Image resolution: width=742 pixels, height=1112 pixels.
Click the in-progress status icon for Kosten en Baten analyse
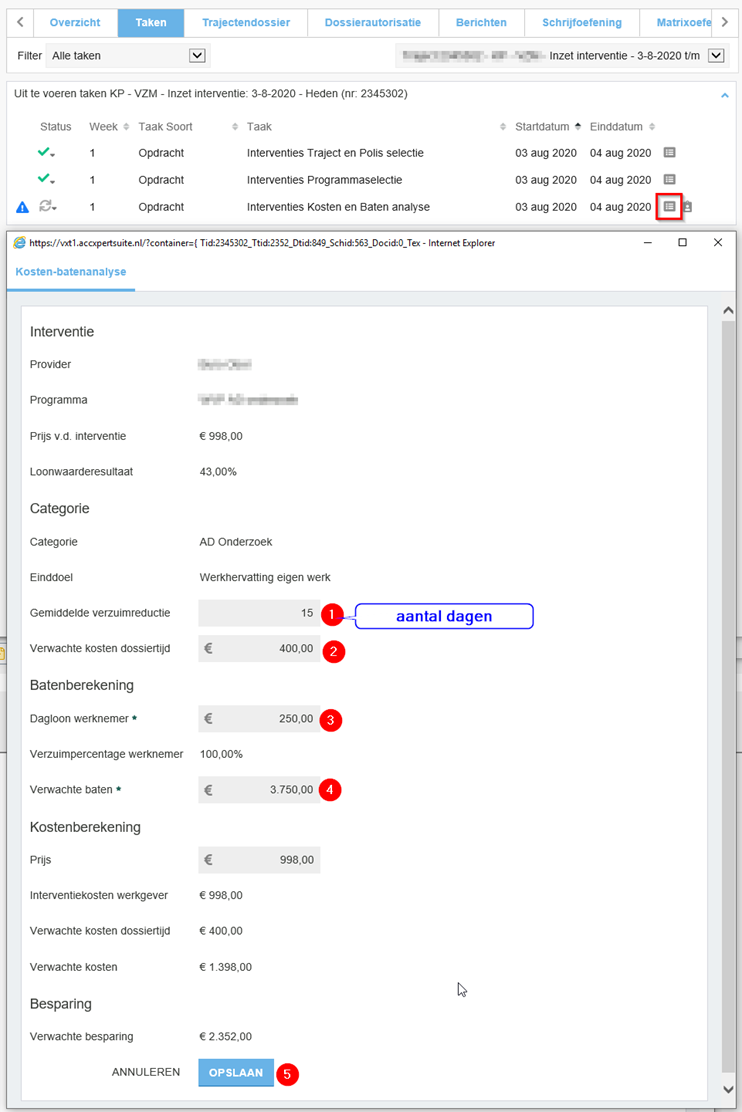click(46, 207)
